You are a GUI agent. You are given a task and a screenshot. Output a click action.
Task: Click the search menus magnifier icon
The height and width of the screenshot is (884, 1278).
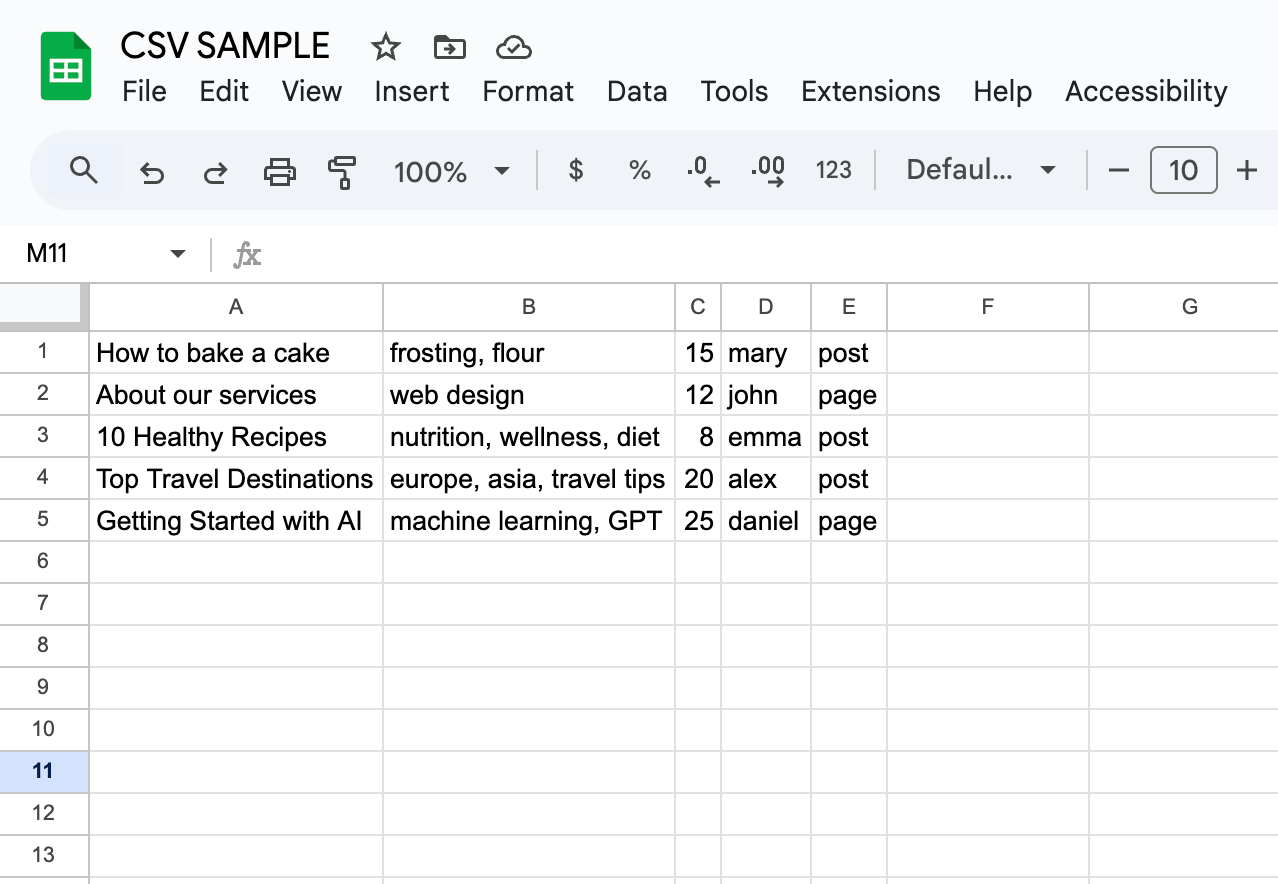point(84,171)
